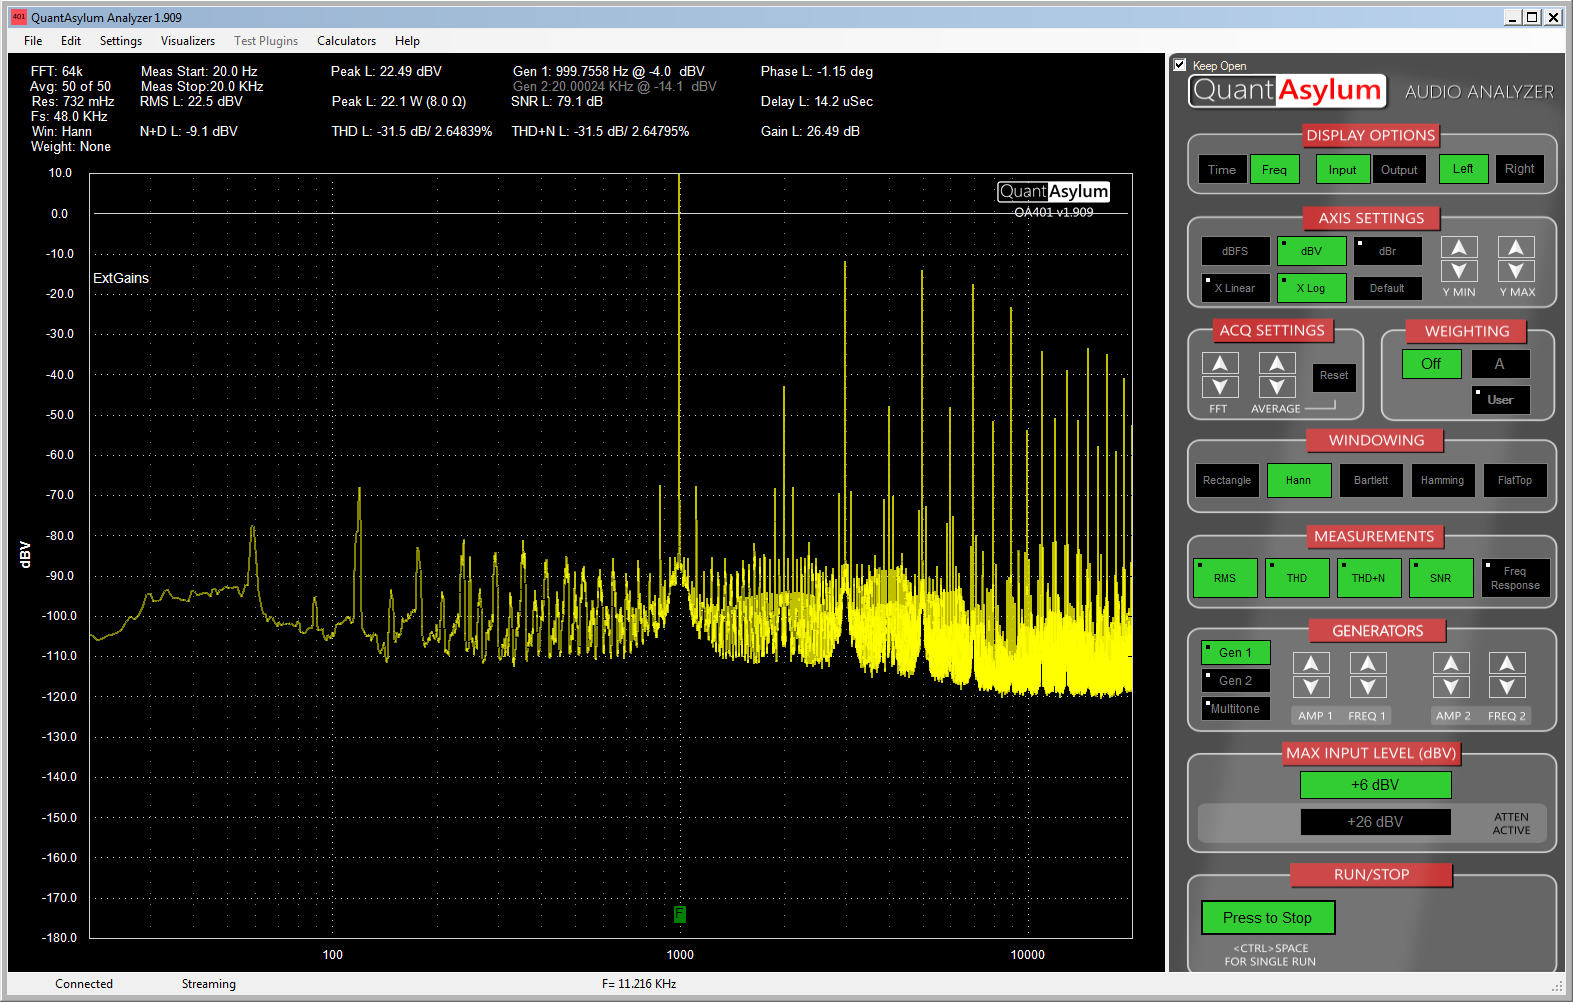The width and height of the screenshot is (1573, 1002).
Task: Click the QuantAsylum app icon in title bar
Action: click(x=19, y=17)
